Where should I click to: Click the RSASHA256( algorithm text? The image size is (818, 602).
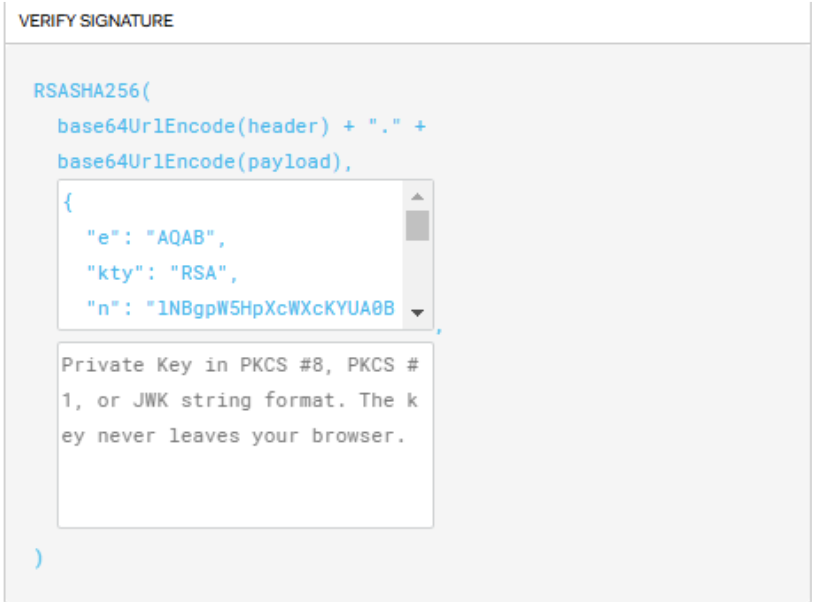(x=91, y=91)
